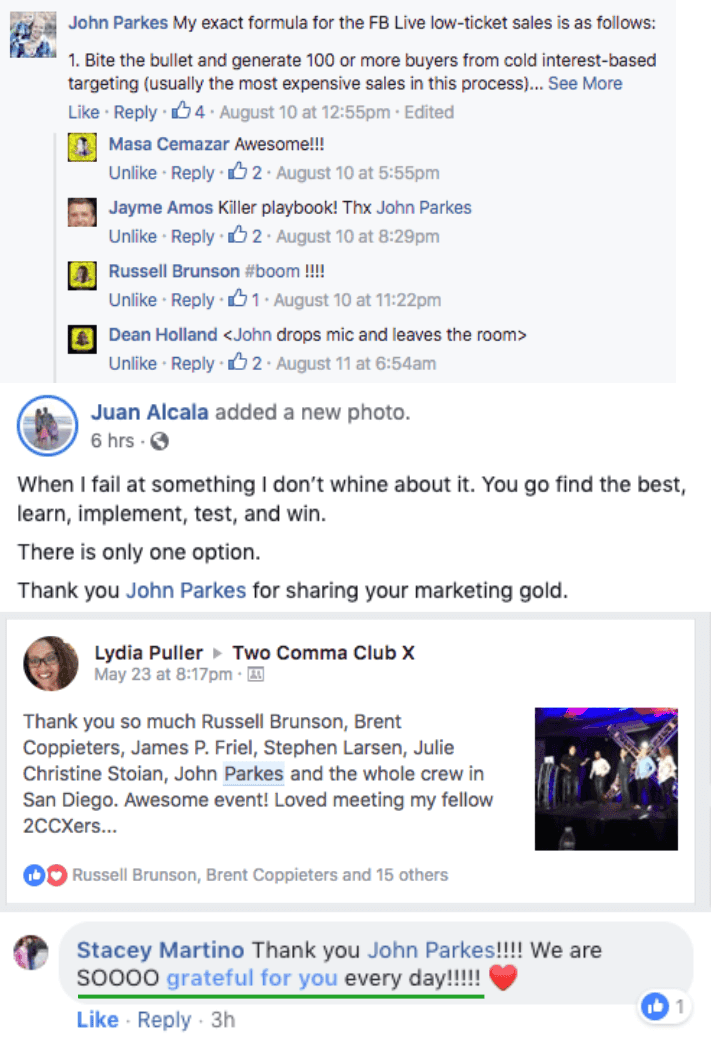
Task: Click the #boom hashtag link
Action: [x=272, y=271]
